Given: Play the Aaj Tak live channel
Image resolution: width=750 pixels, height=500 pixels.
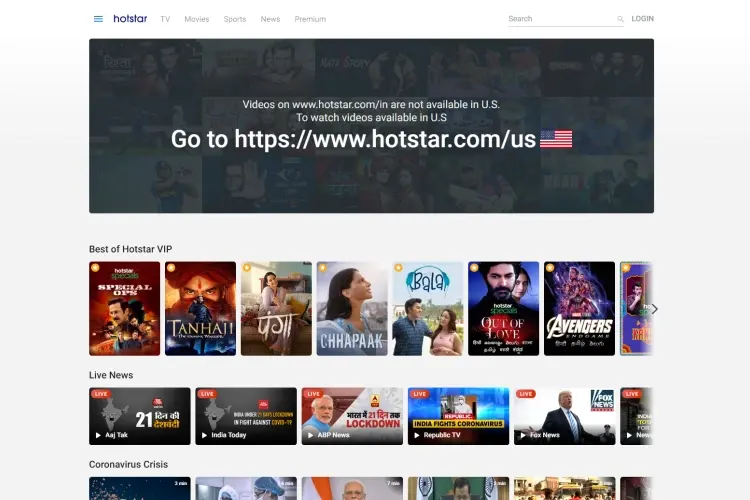Looking at the screenshot, I should click(x=140, y=416).
